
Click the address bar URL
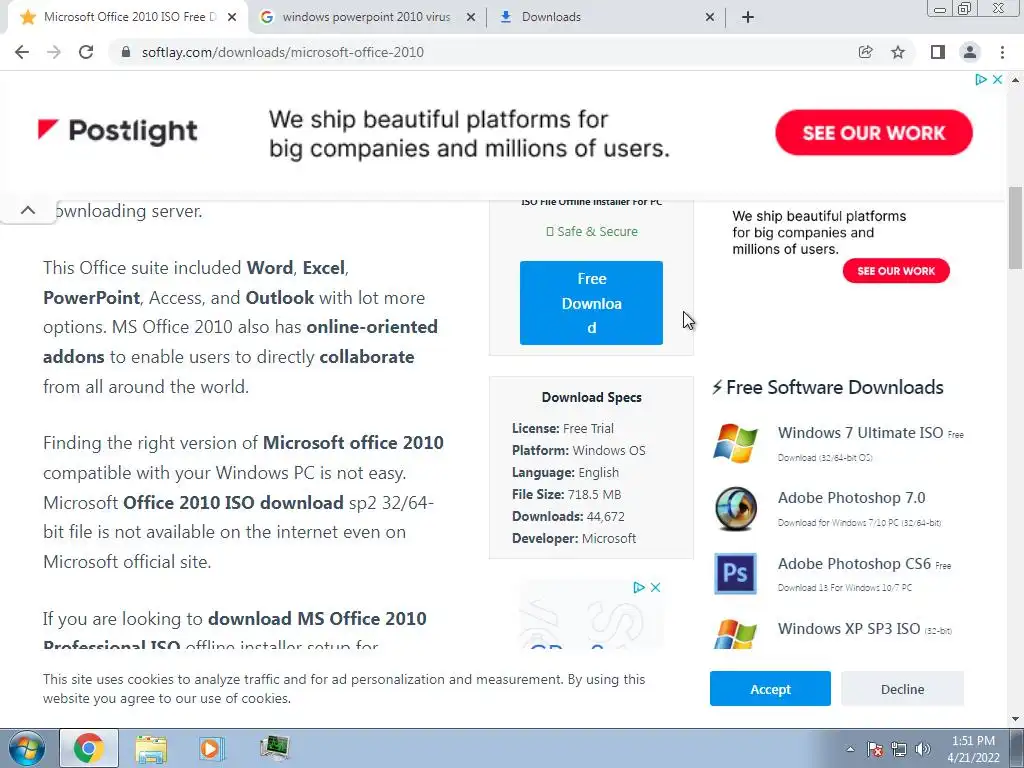tap(283, 52)
